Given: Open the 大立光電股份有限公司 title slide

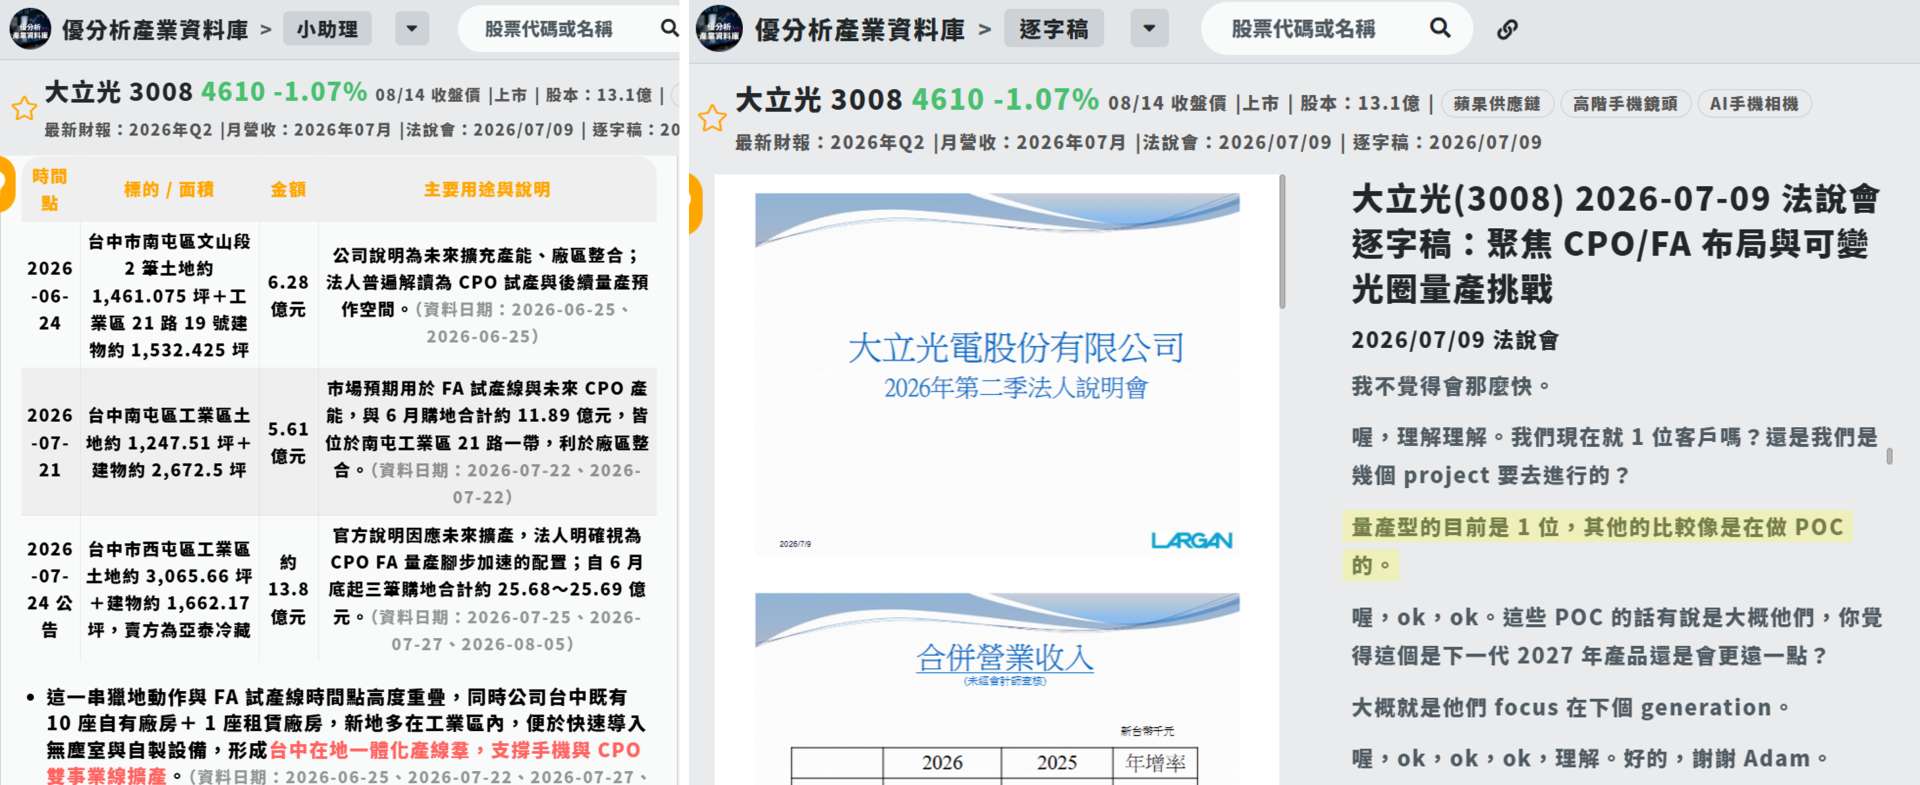Looking at the screenshot, I should tap(997, 374).
